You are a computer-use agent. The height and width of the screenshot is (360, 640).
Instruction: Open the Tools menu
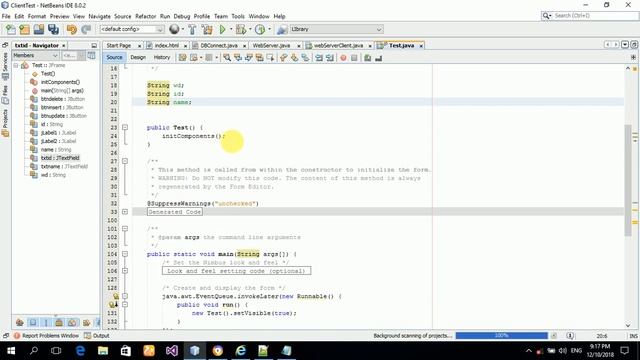coord(238,16)
